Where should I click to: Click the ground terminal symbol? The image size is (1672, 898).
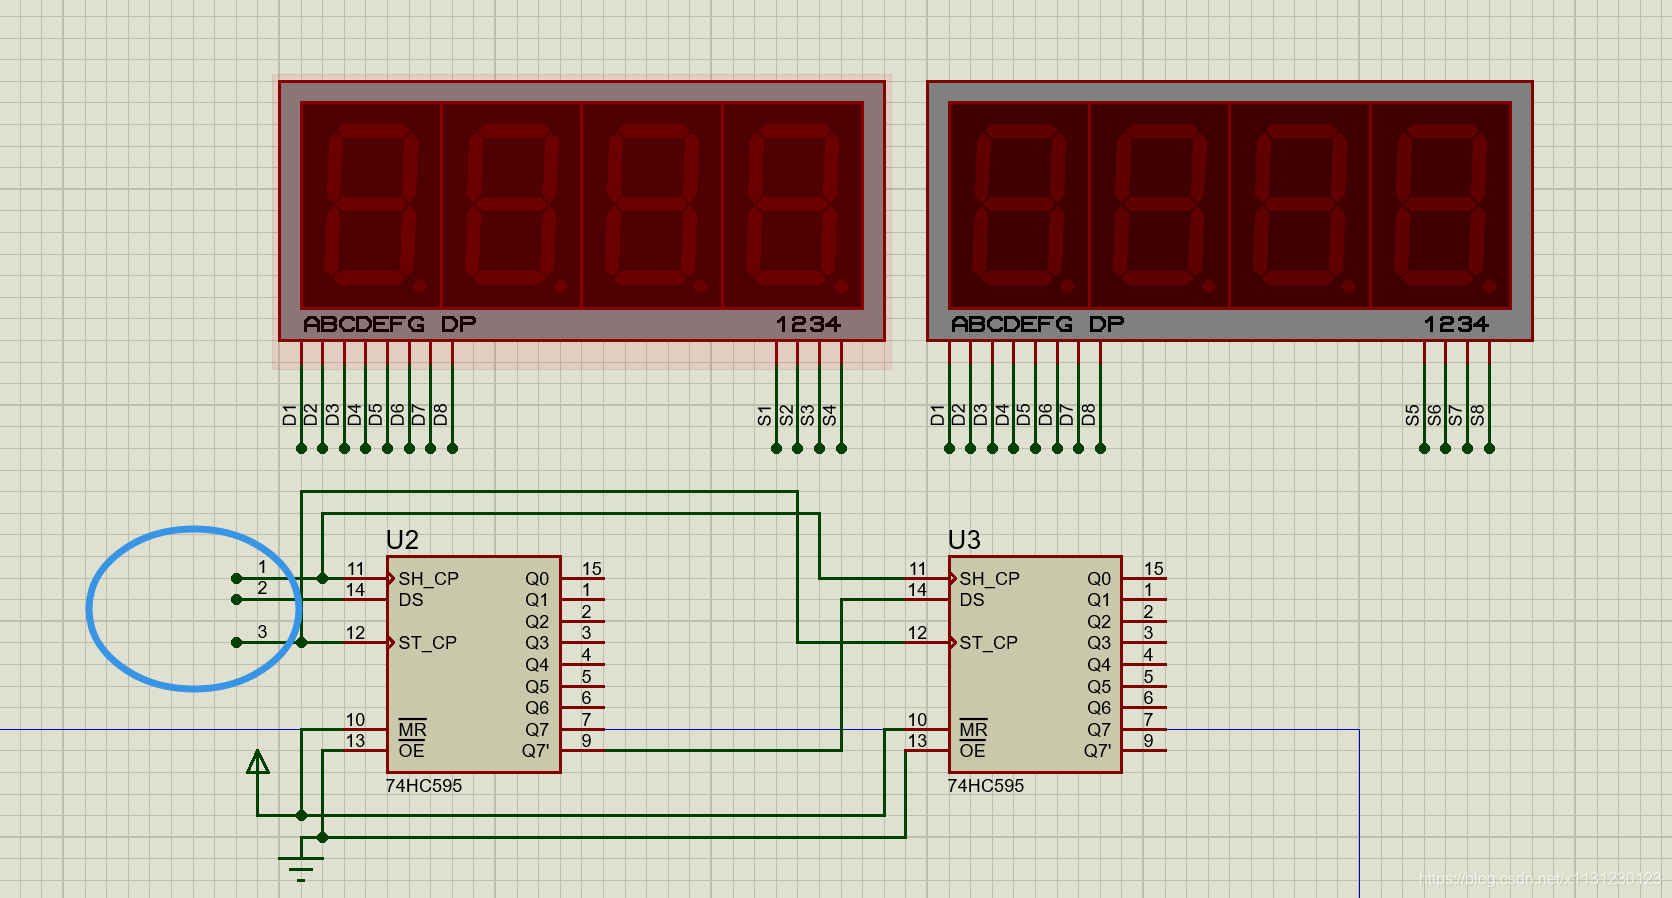coord(300,868)
